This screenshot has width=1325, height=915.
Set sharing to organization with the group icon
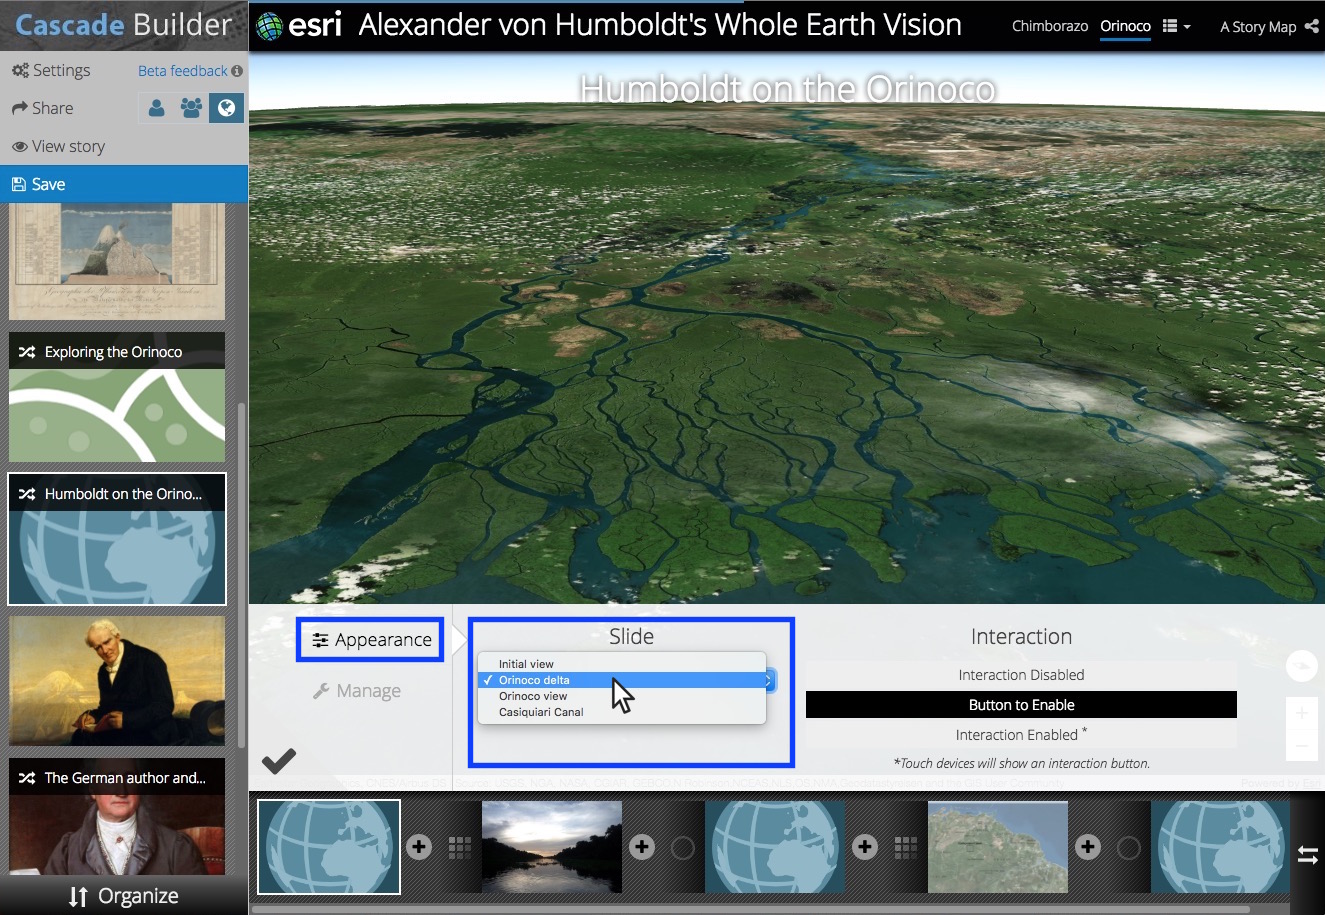(191, 108)
